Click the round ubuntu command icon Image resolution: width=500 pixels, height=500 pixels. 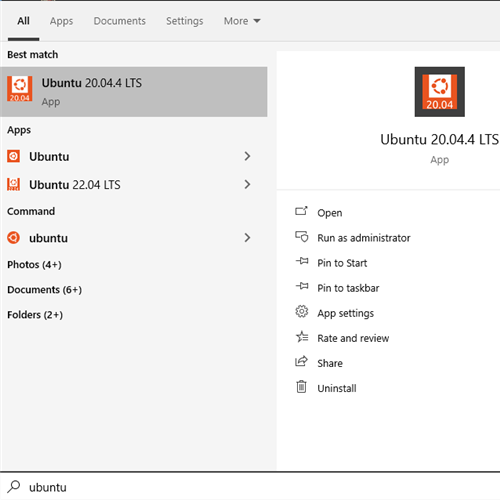[x=13, y=238]
